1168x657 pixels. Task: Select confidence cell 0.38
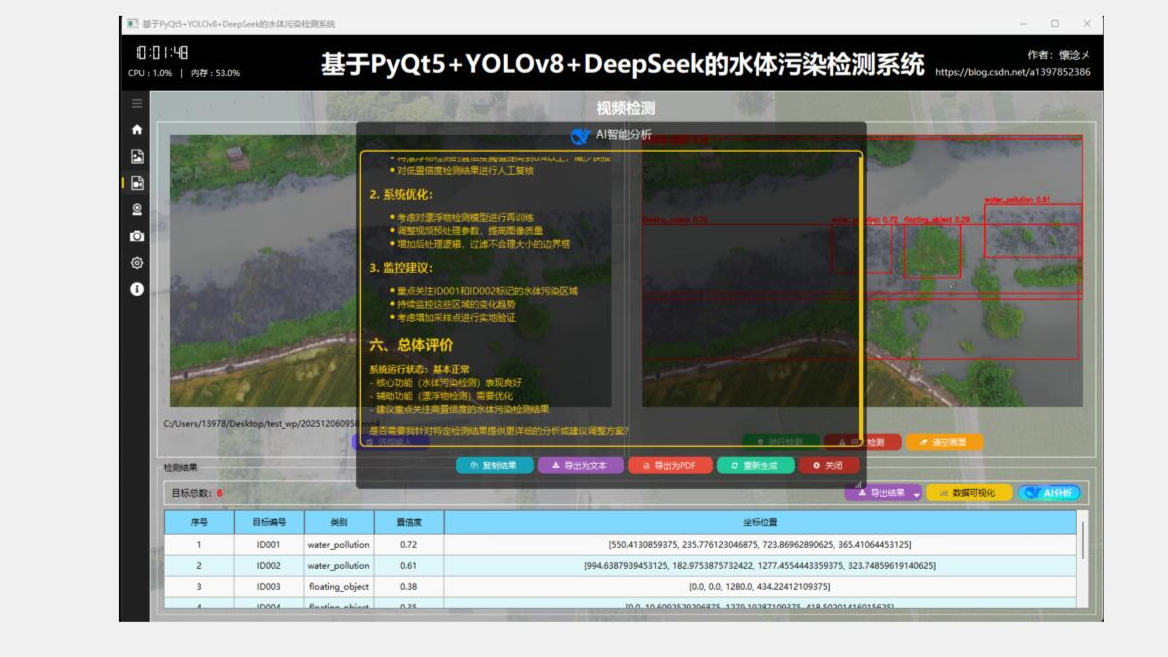[409, 586]
